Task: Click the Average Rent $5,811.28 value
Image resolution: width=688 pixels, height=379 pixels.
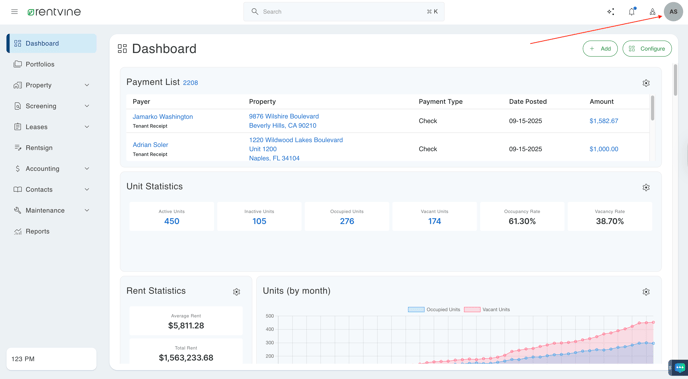Action: click(186, 325)
